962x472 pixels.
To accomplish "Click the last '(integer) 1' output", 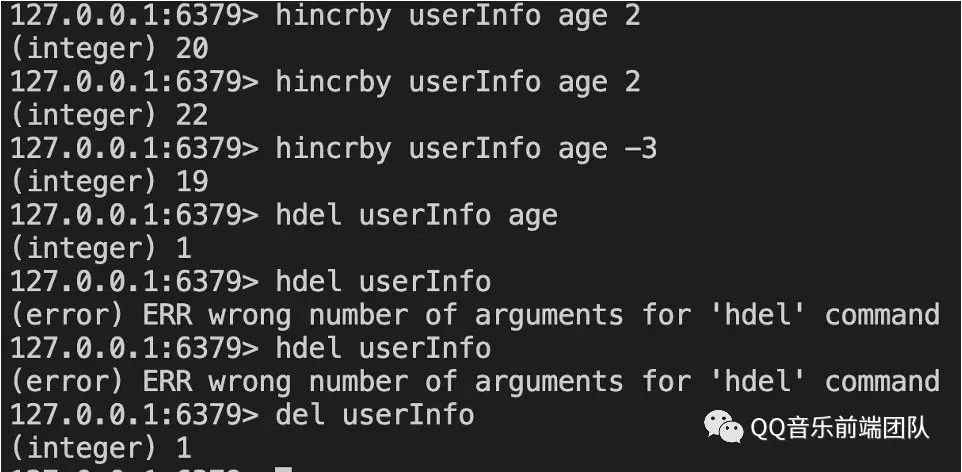I will click(100, 446).
